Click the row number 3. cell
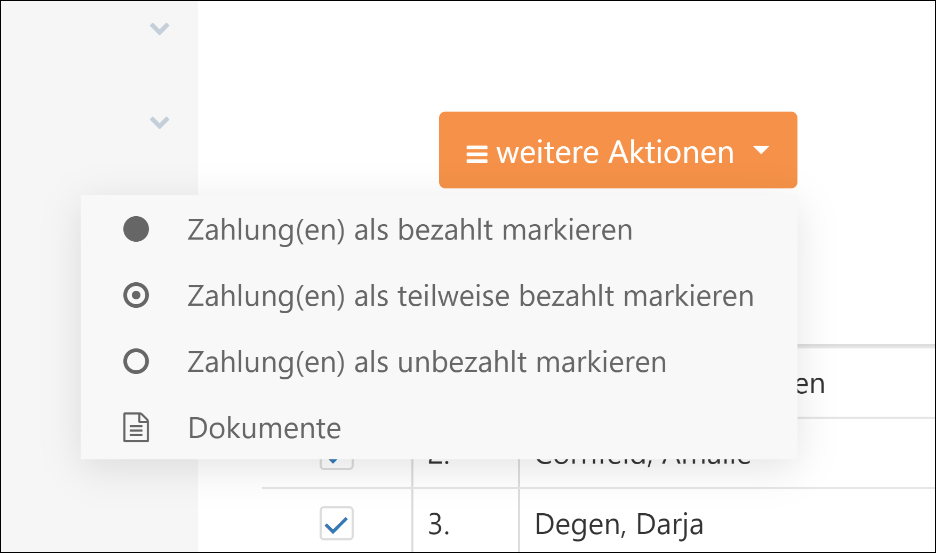The width and height of the screenshot is (936, 553). (x=439, y=524)
